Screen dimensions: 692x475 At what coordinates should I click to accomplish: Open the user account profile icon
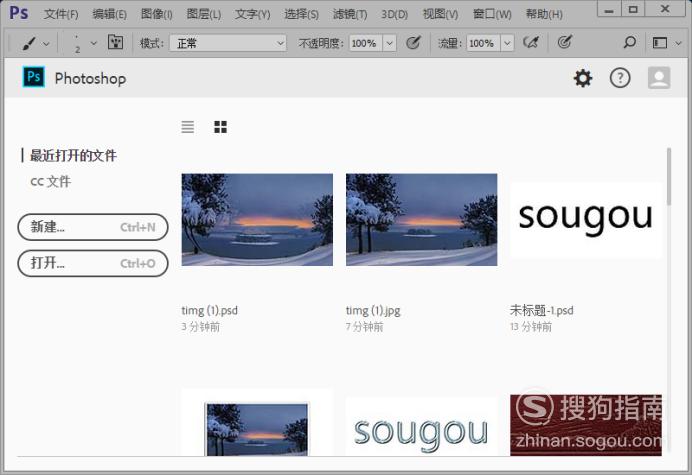click(x=659, y=78)
